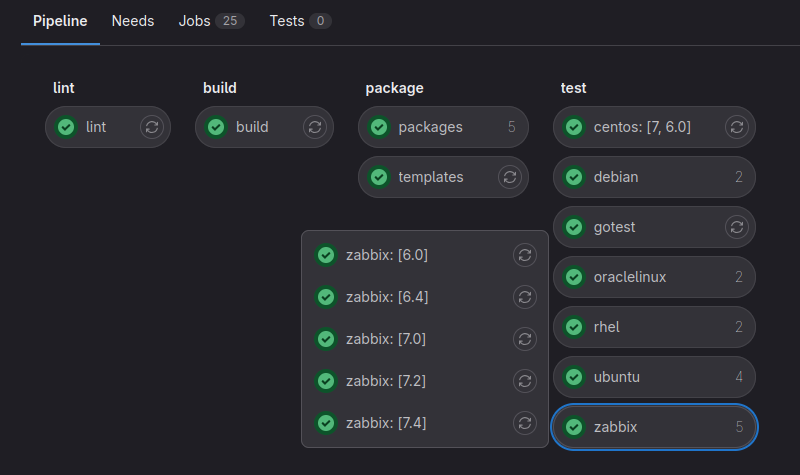Viewport: 800px width, 475px height.
Task: Retry the build job
Action: pyautogui.click(x=315, y=127)
